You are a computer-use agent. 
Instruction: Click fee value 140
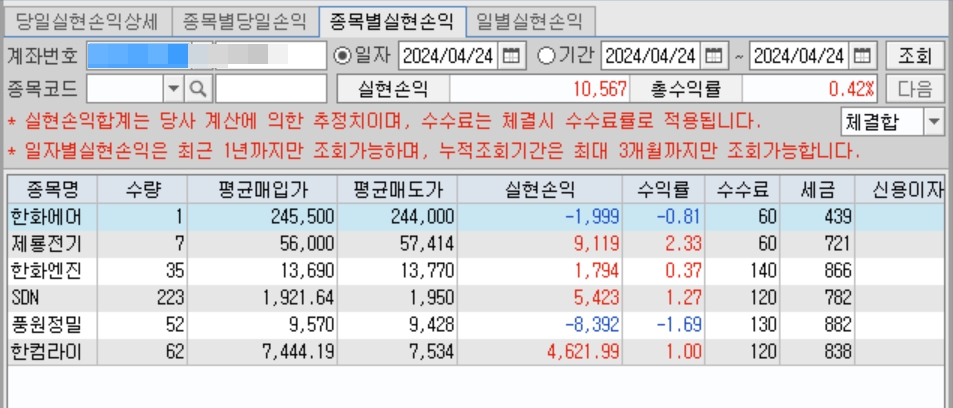point(762,271)
